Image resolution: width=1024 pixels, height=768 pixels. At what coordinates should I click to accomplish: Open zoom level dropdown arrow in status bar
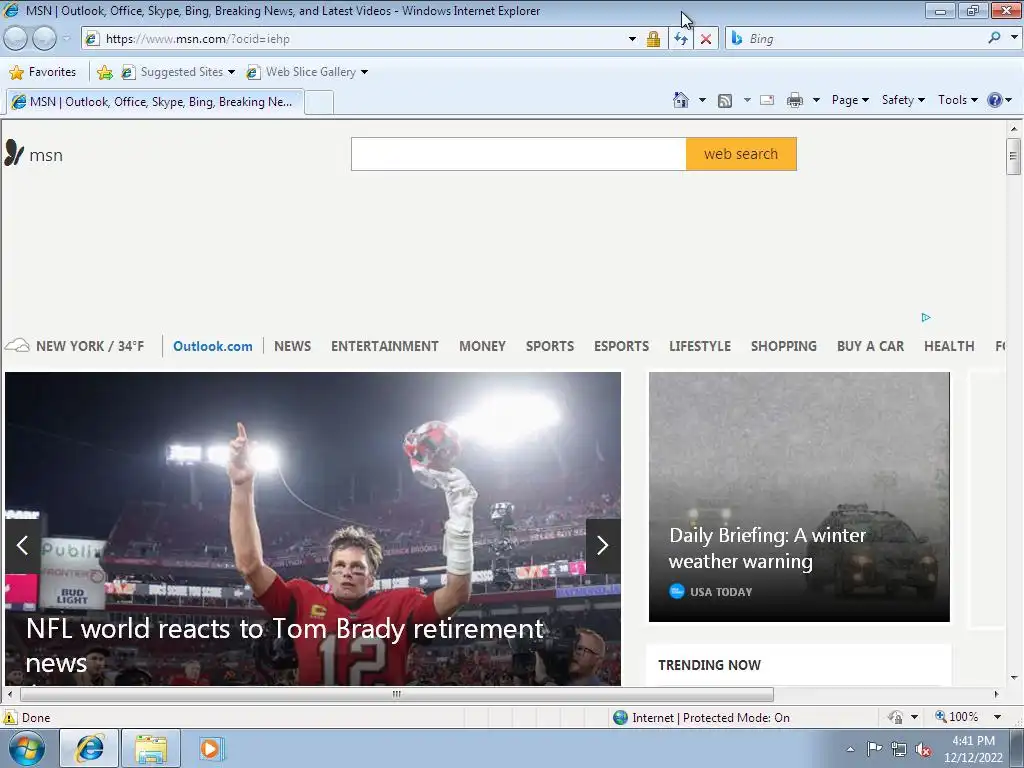point(997,717)
